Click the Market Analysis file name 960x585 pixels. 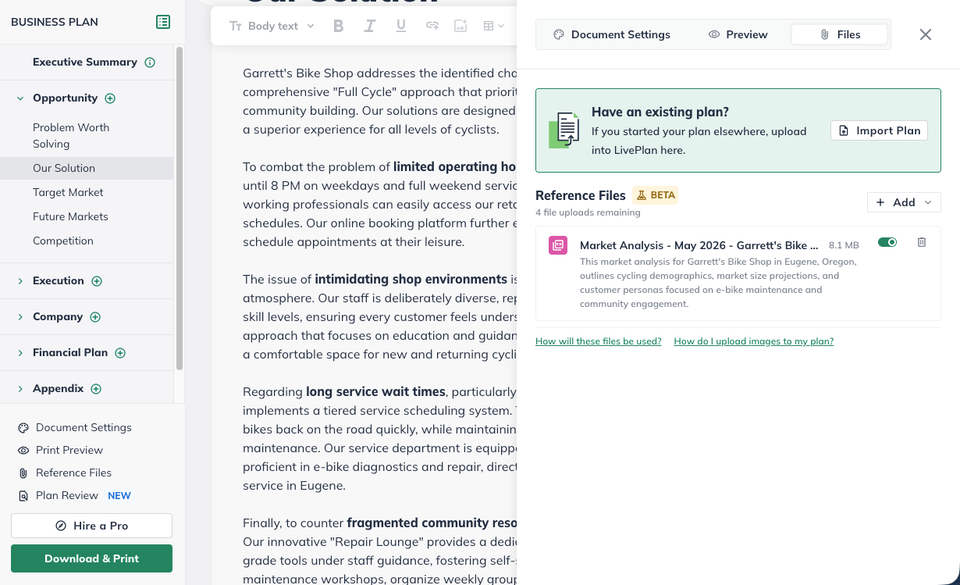pos(699,245)
